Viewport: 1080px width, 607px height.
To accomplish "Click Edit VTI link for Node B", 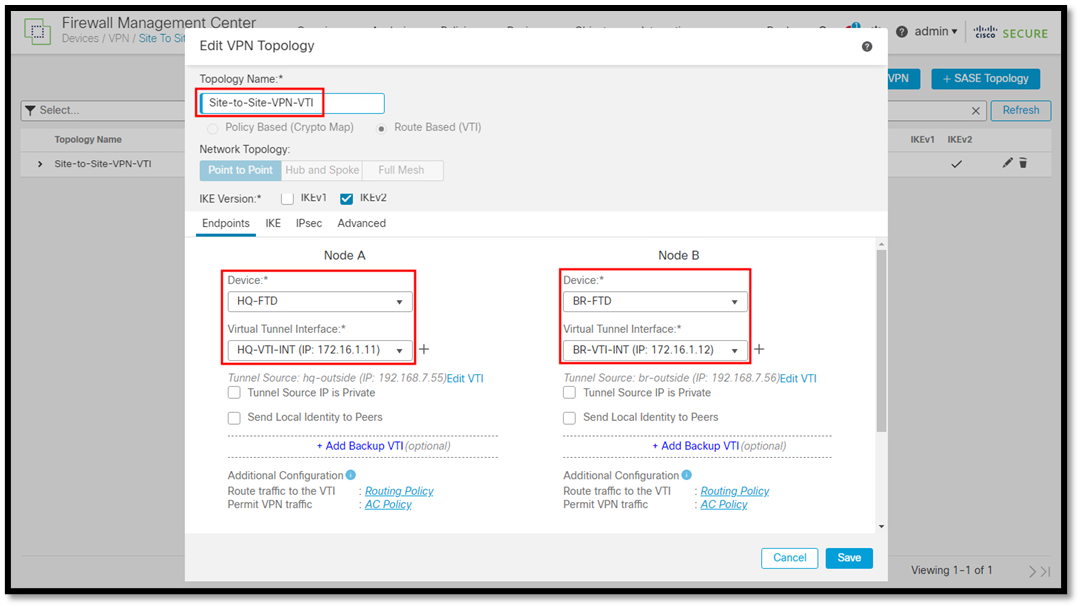I will point(798,378).
